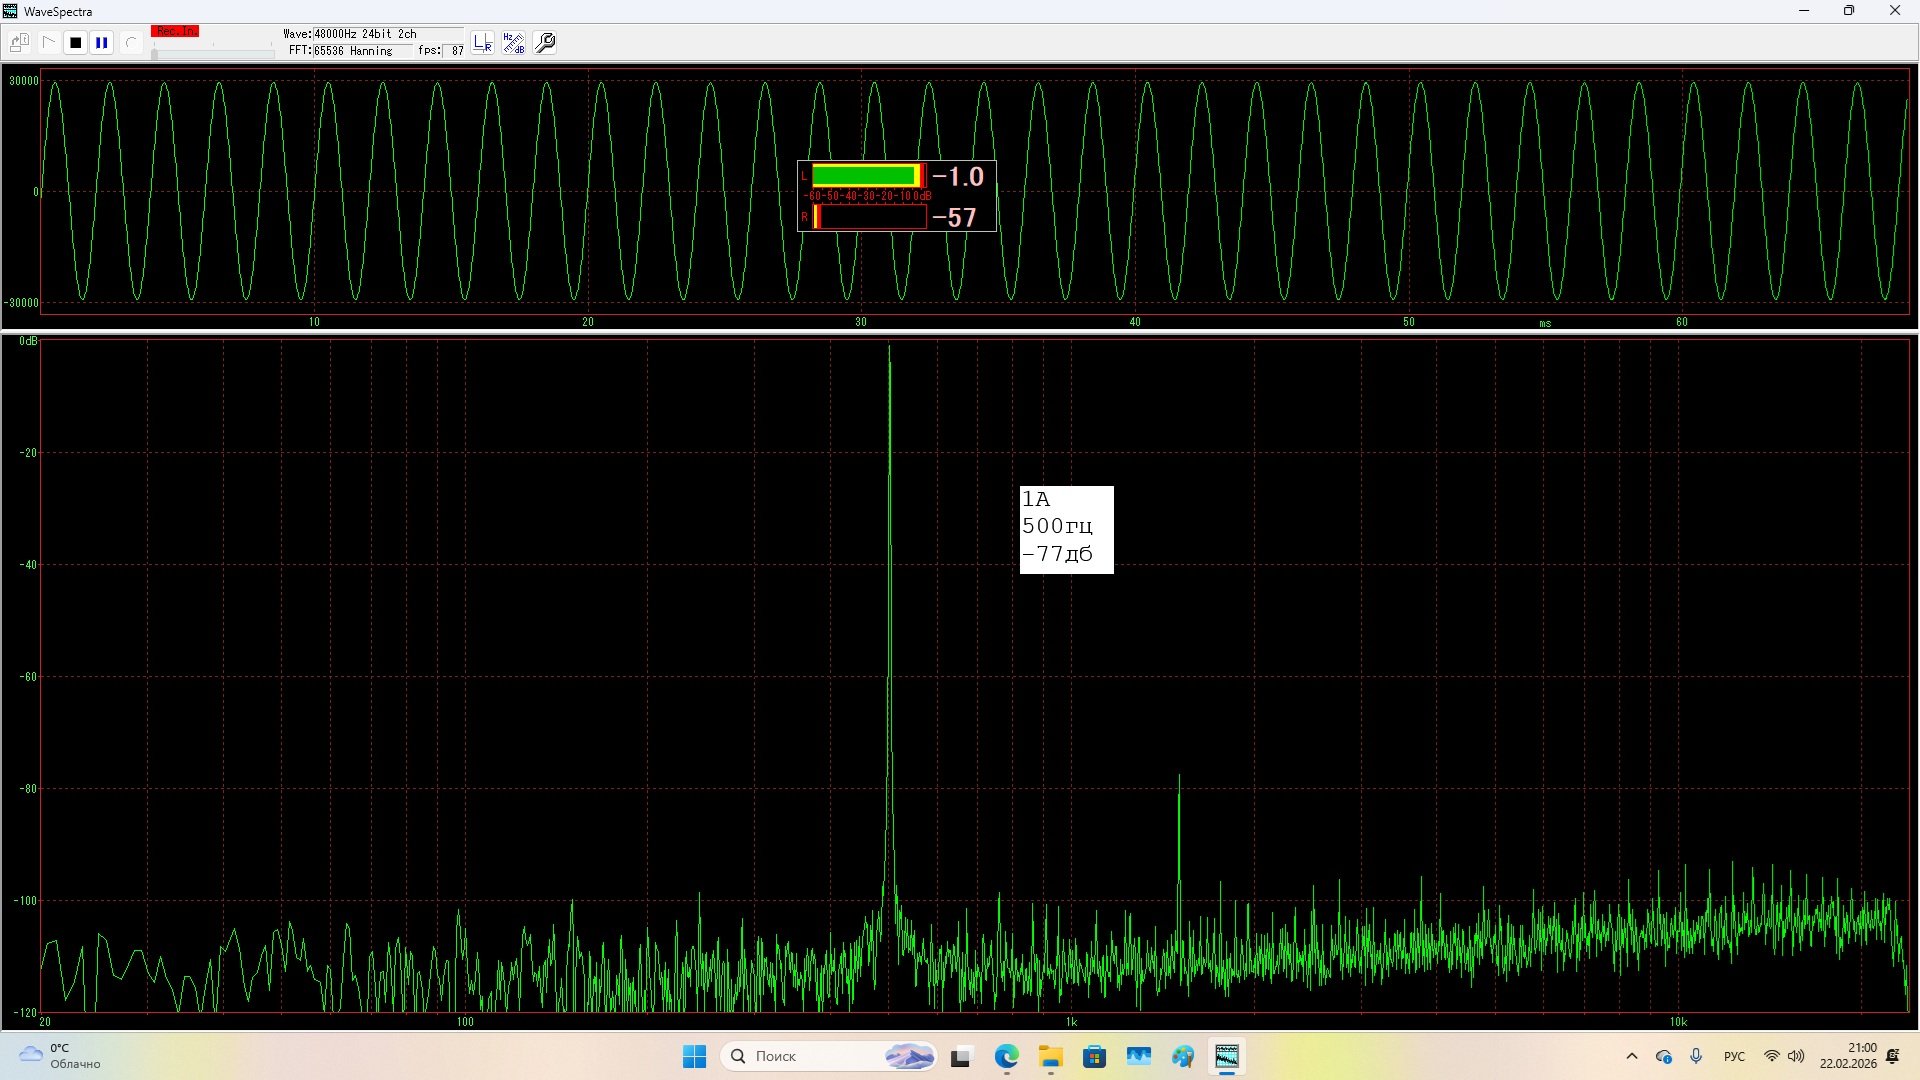Click the playback position slider

[213, 54]
